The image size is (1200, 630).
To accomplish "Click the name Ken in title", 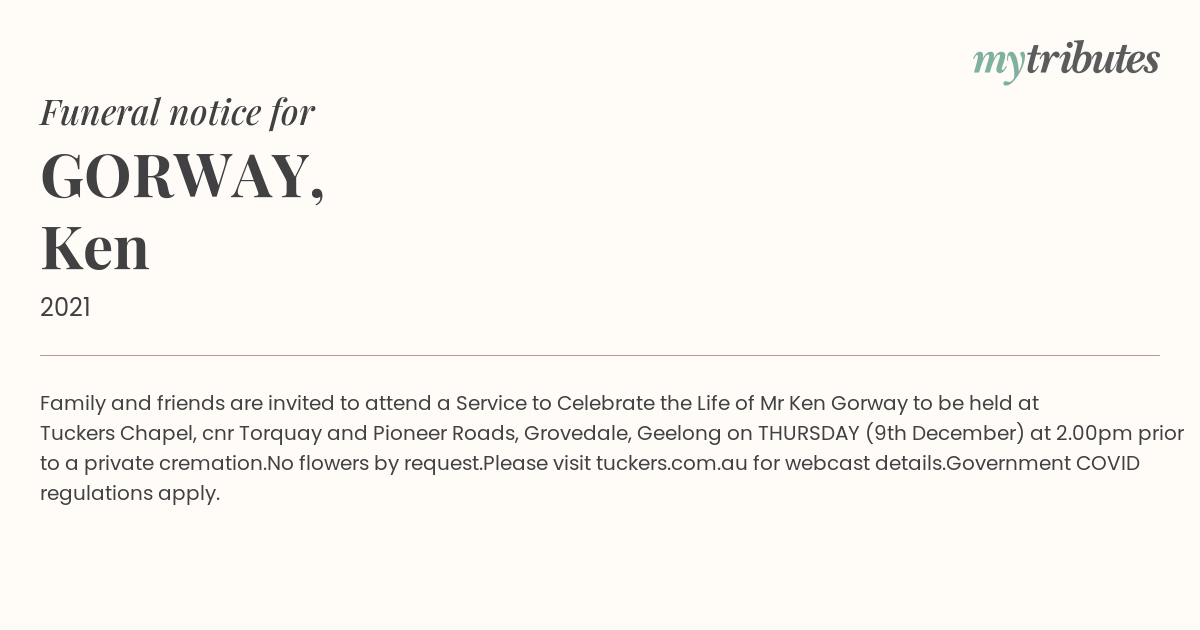I will [x=95, y=248].
